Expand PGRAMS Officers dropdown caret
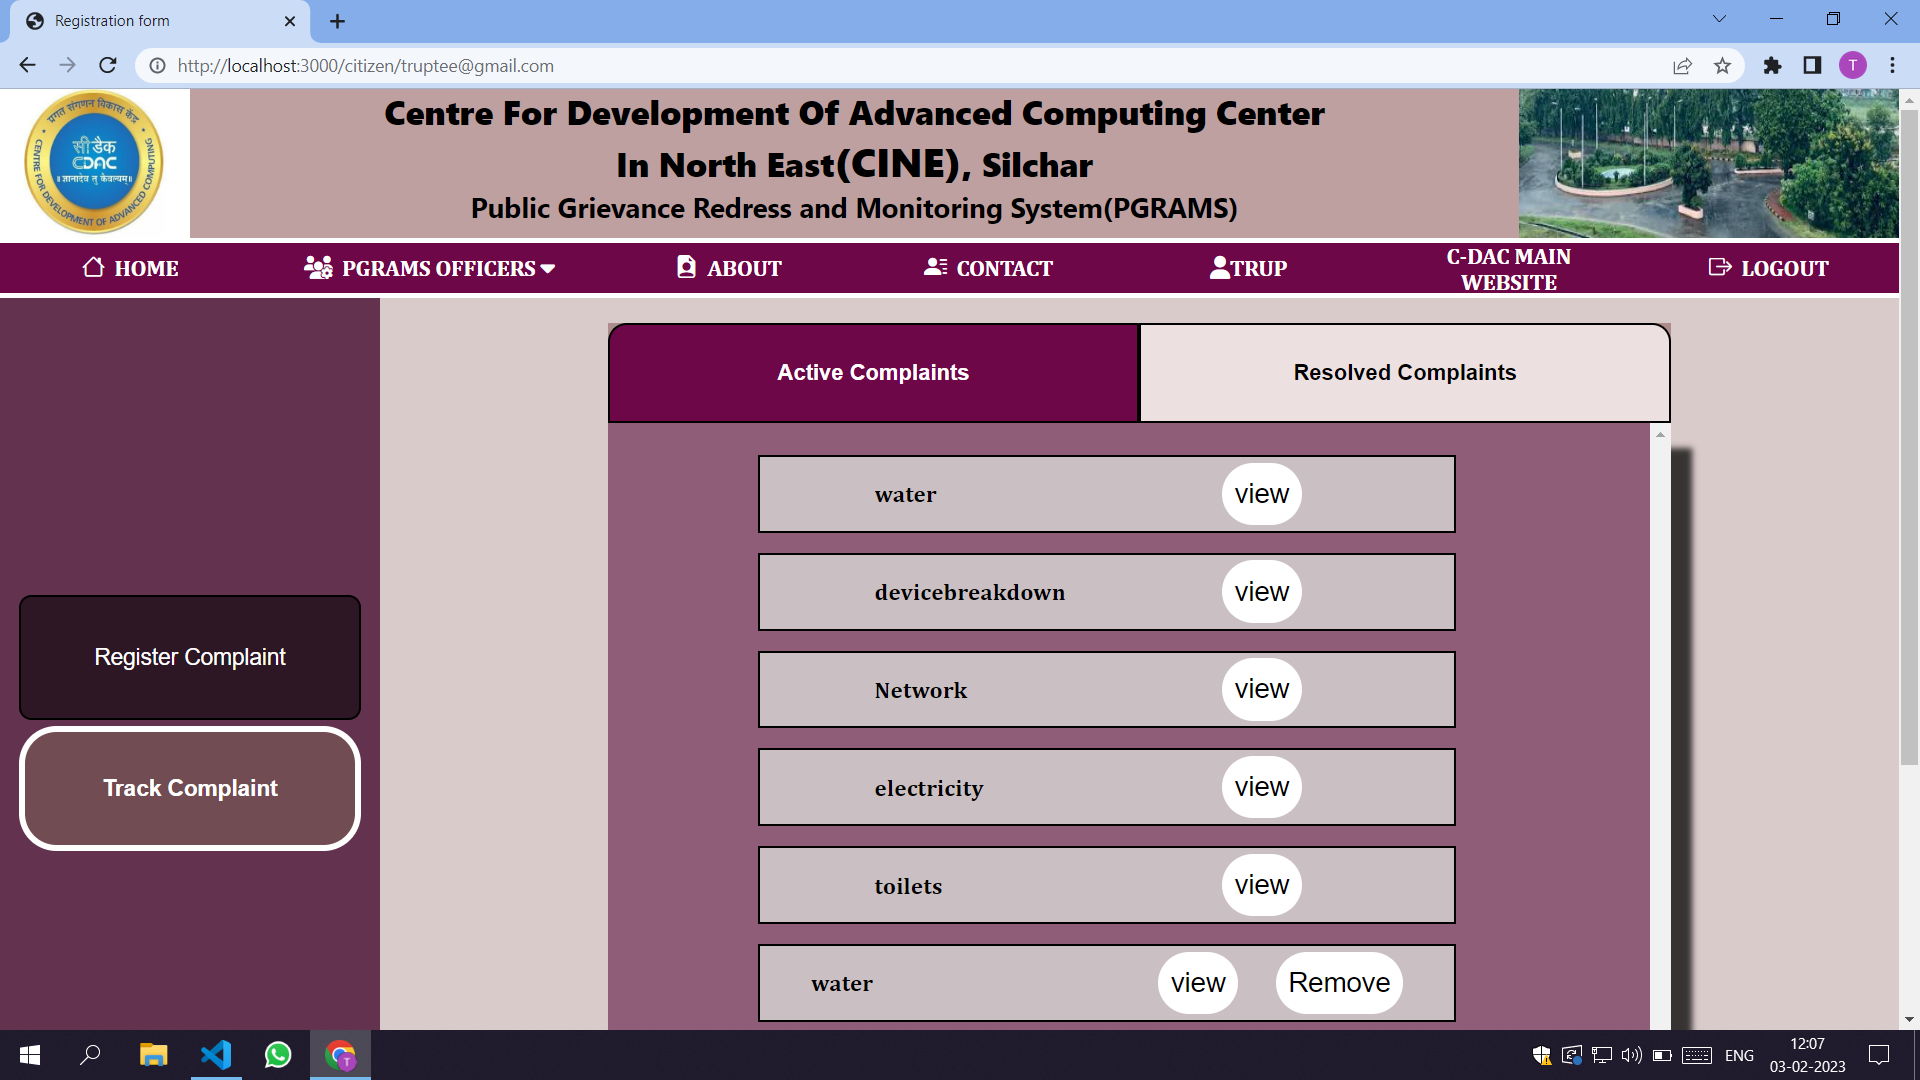Viewport: 1920px width, 1080px height. (548, 268)
